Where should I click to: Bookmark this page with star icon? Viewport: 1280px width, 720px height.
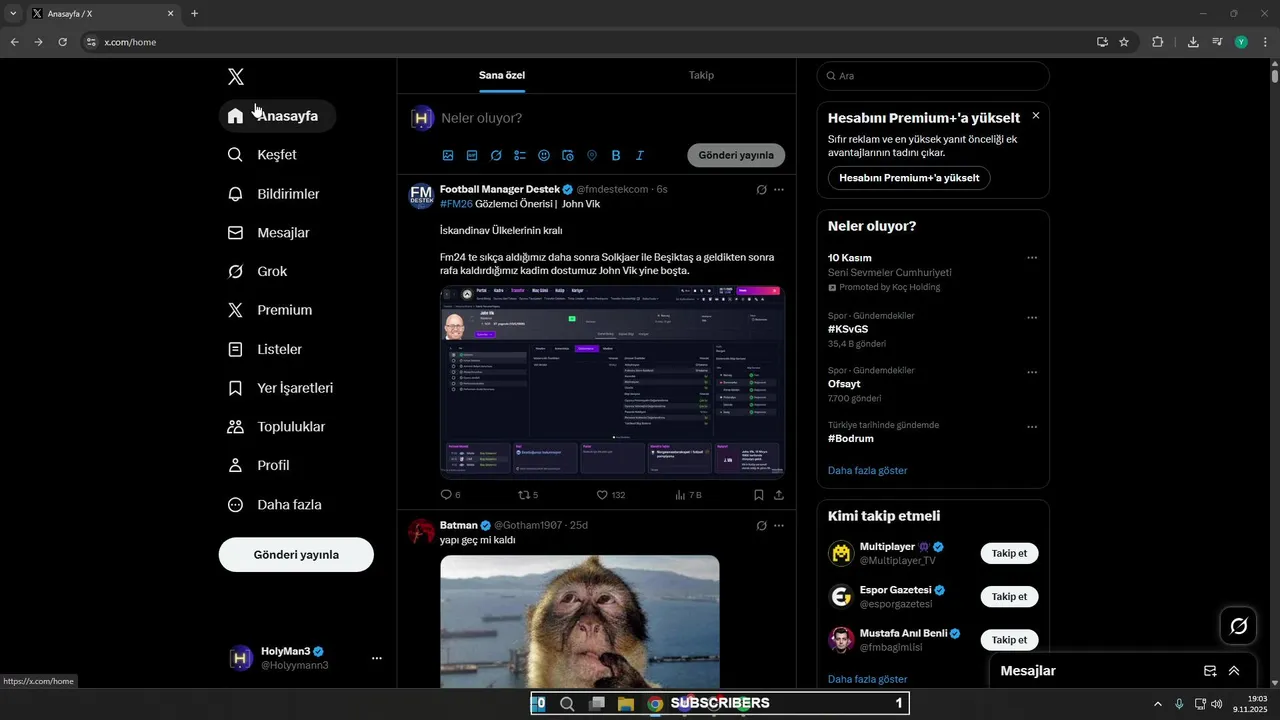pos(1124,42)
